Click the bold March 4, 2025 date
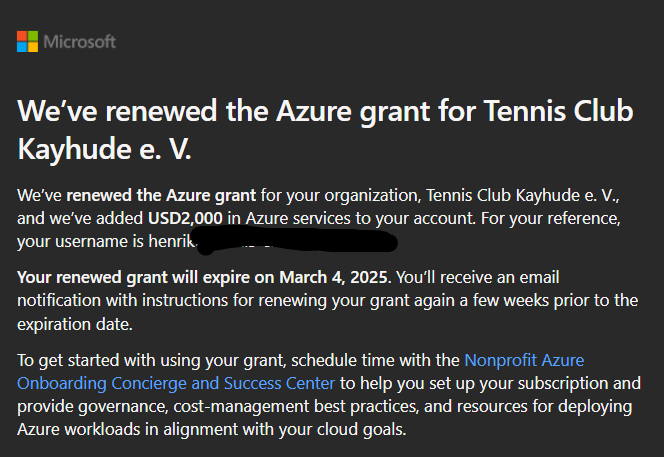This screenshot has height=457, width=664. tap(334, 278)
